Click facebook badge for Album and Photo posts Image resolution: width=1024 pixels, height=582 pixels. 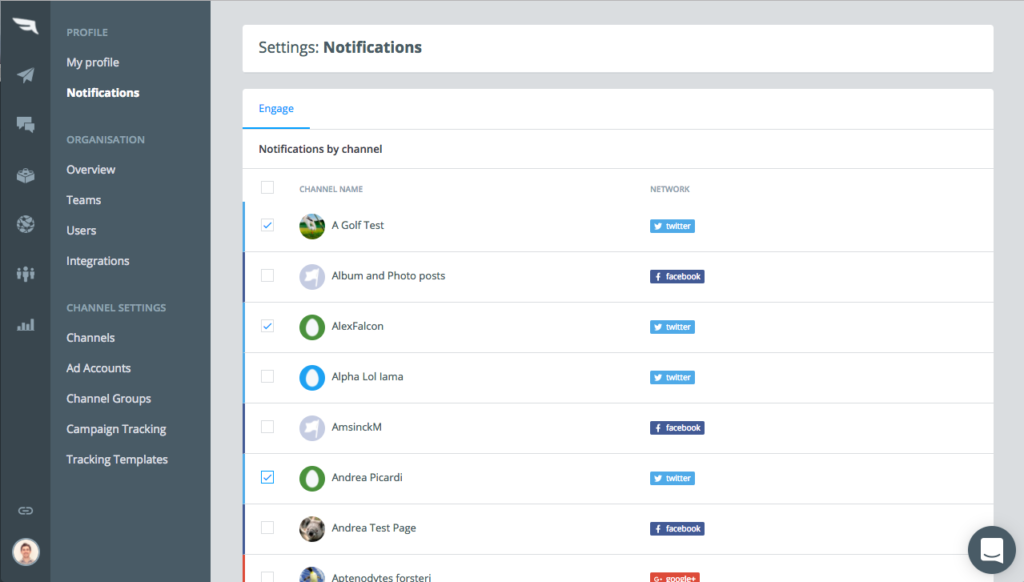coord(677,276)
